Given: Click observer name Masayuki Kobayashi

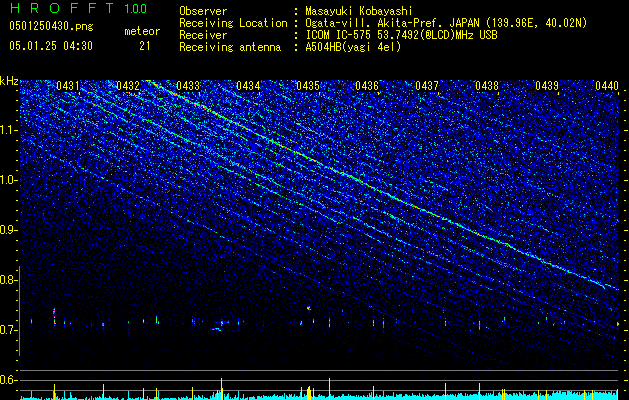Looking at the screenshot, I should pyautogui.click(x=359, y=11).
